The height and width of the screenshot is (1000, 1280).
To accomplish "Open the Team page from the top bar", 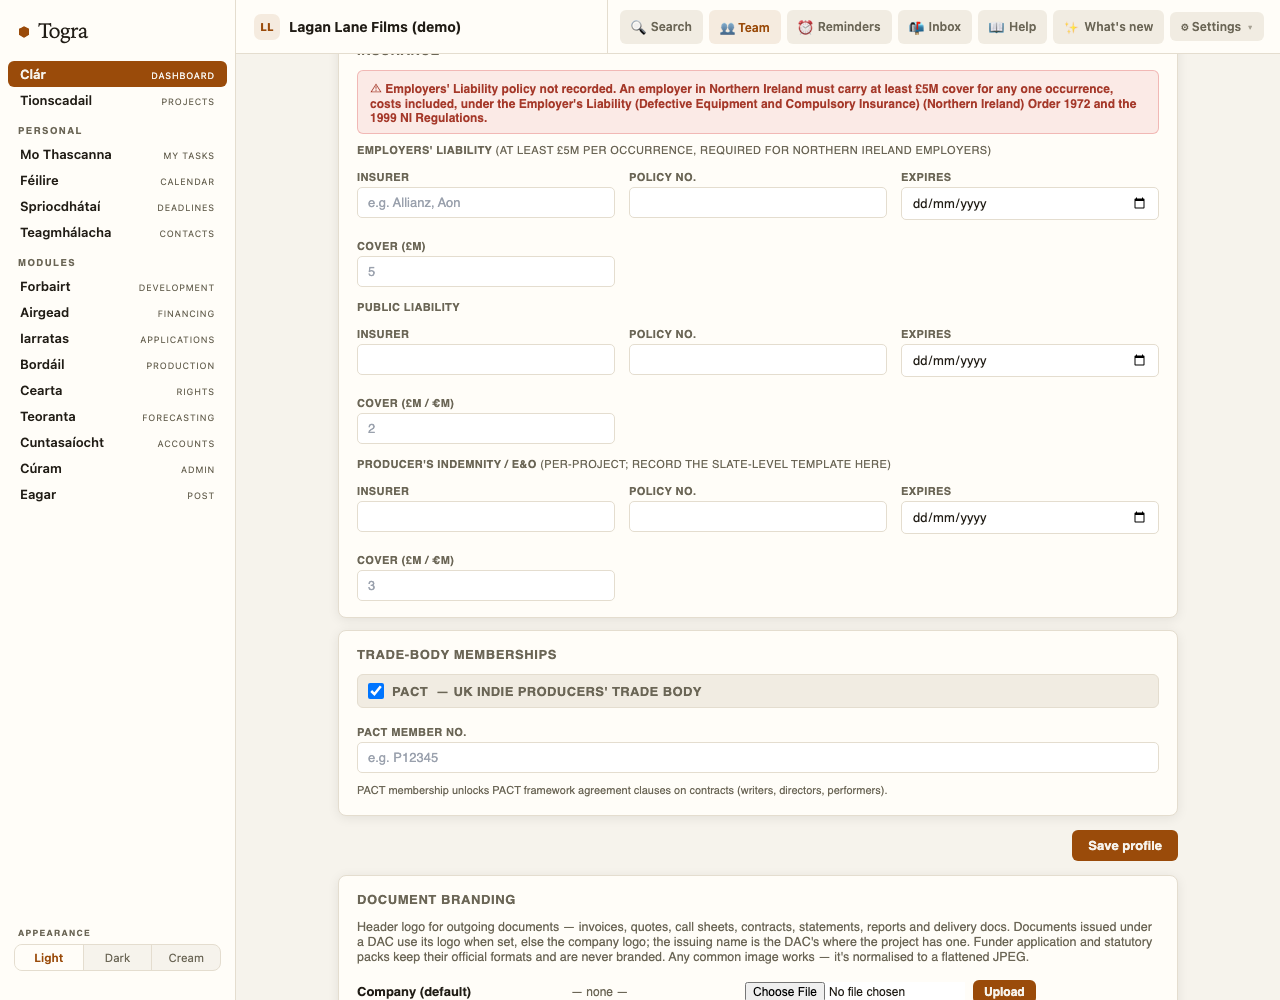I will coord(745,27).
